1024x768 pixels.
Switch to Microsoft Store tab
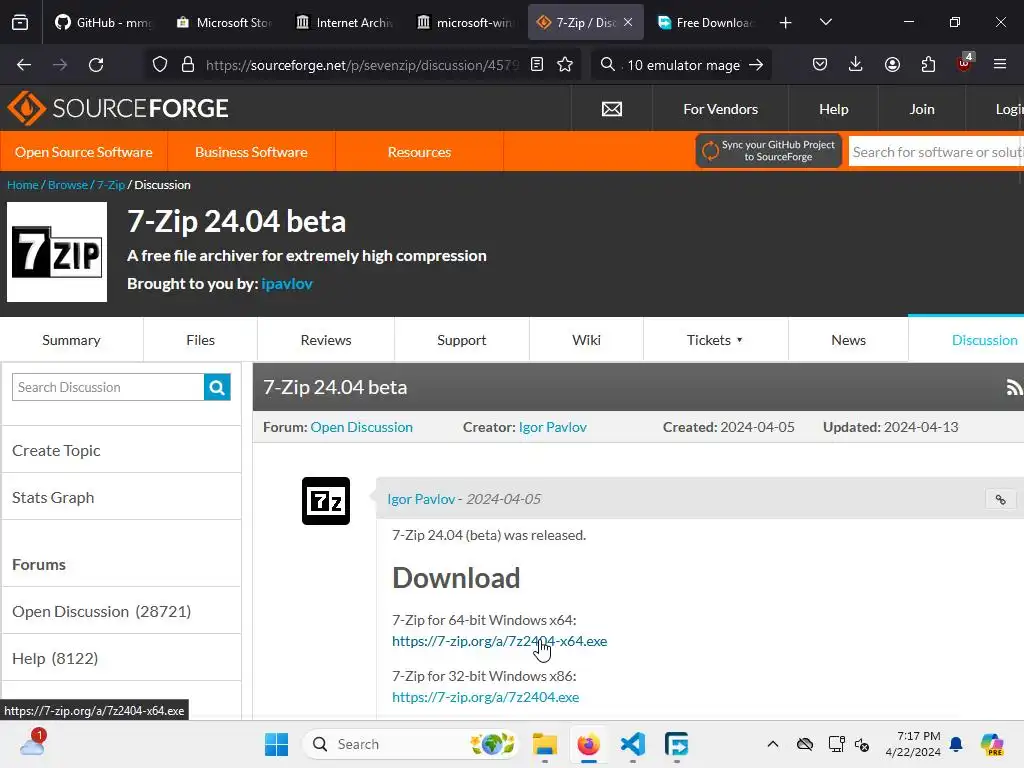[x=225, y=23]
